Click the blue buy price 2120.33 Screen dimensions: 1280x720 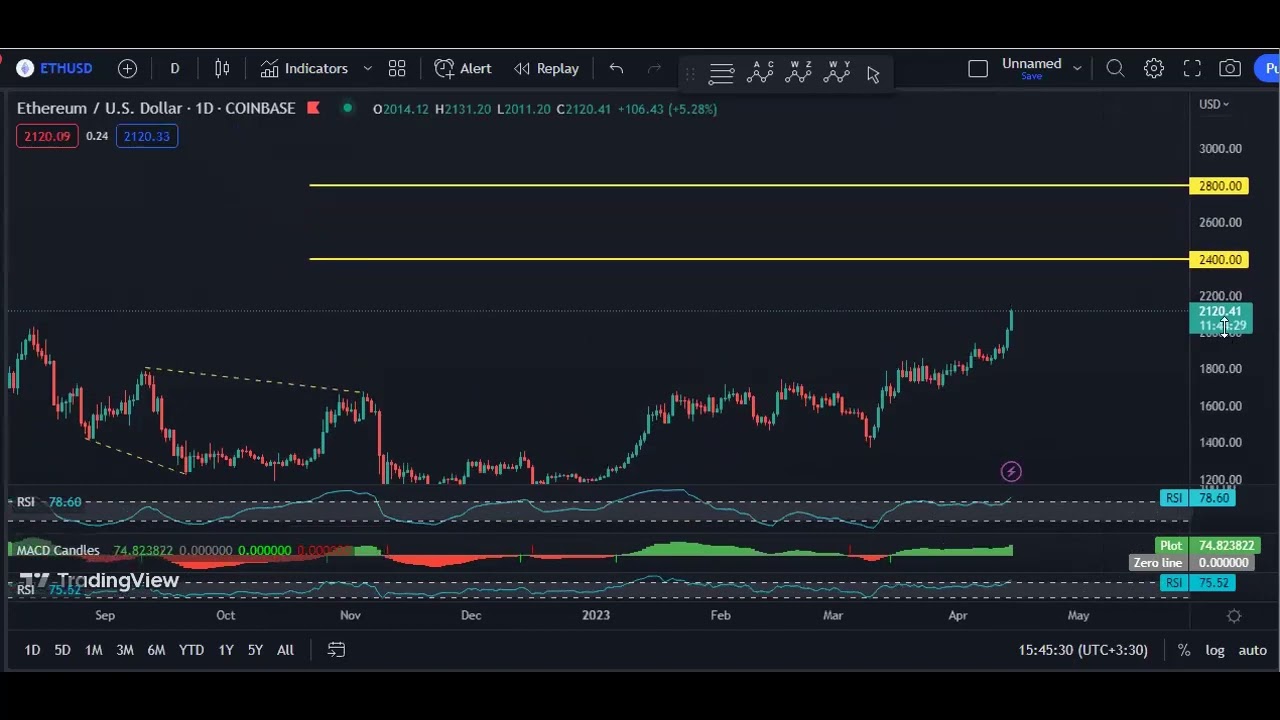point(147,136)
